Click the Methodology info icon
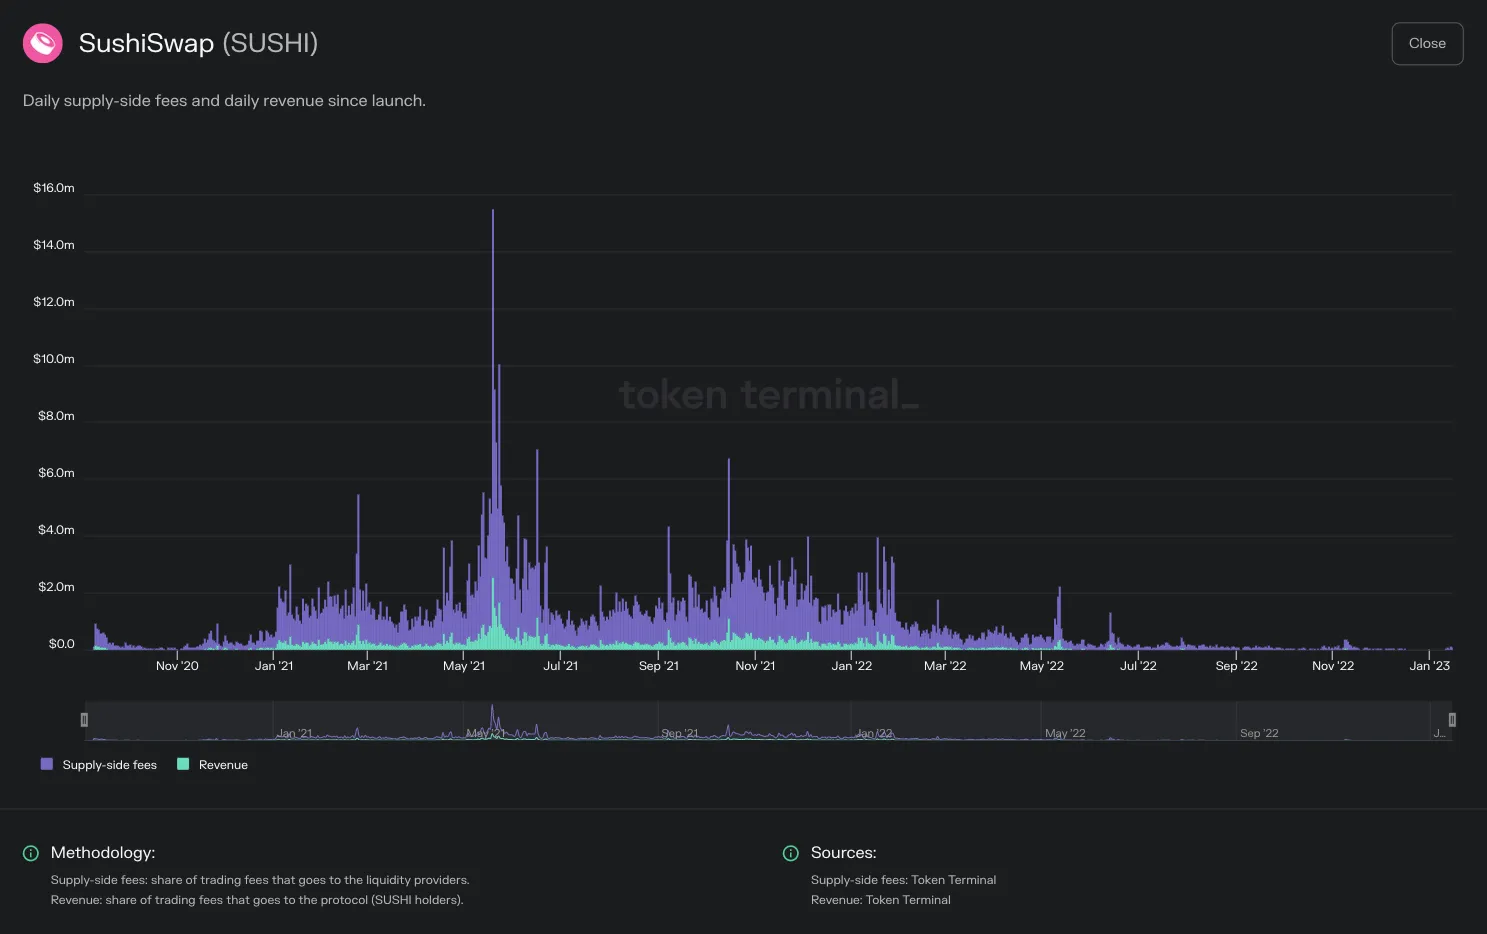1487x934 pixels. coord(31,853)
